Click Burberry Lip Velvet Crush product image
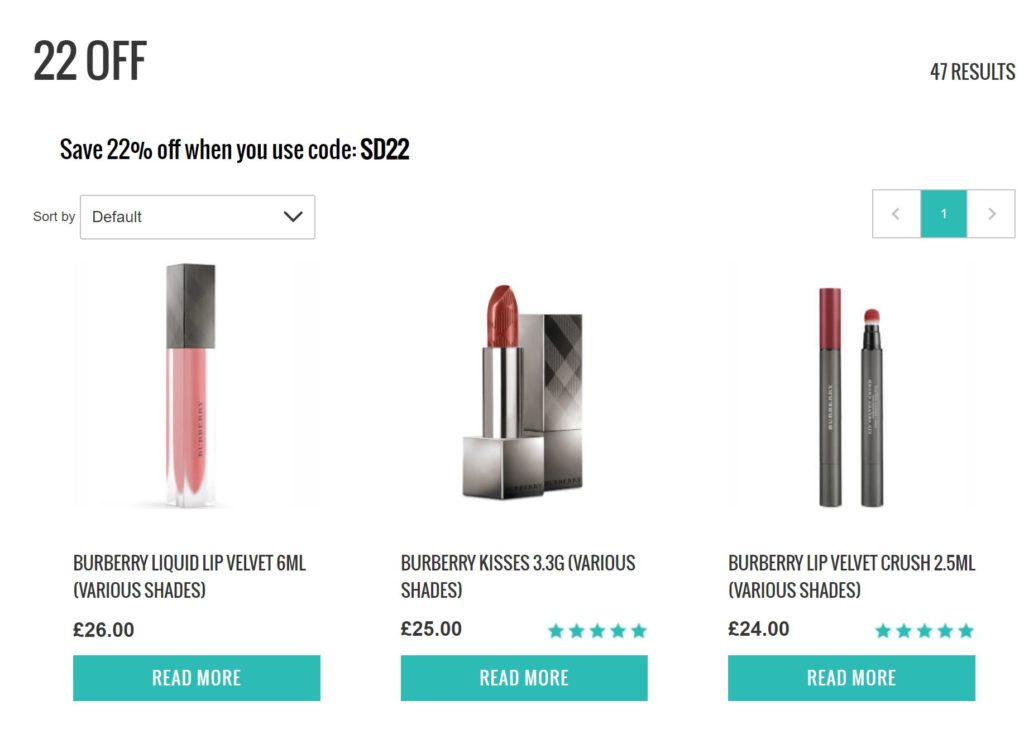This screenshot has width=1024, height=734. point(851,395)
